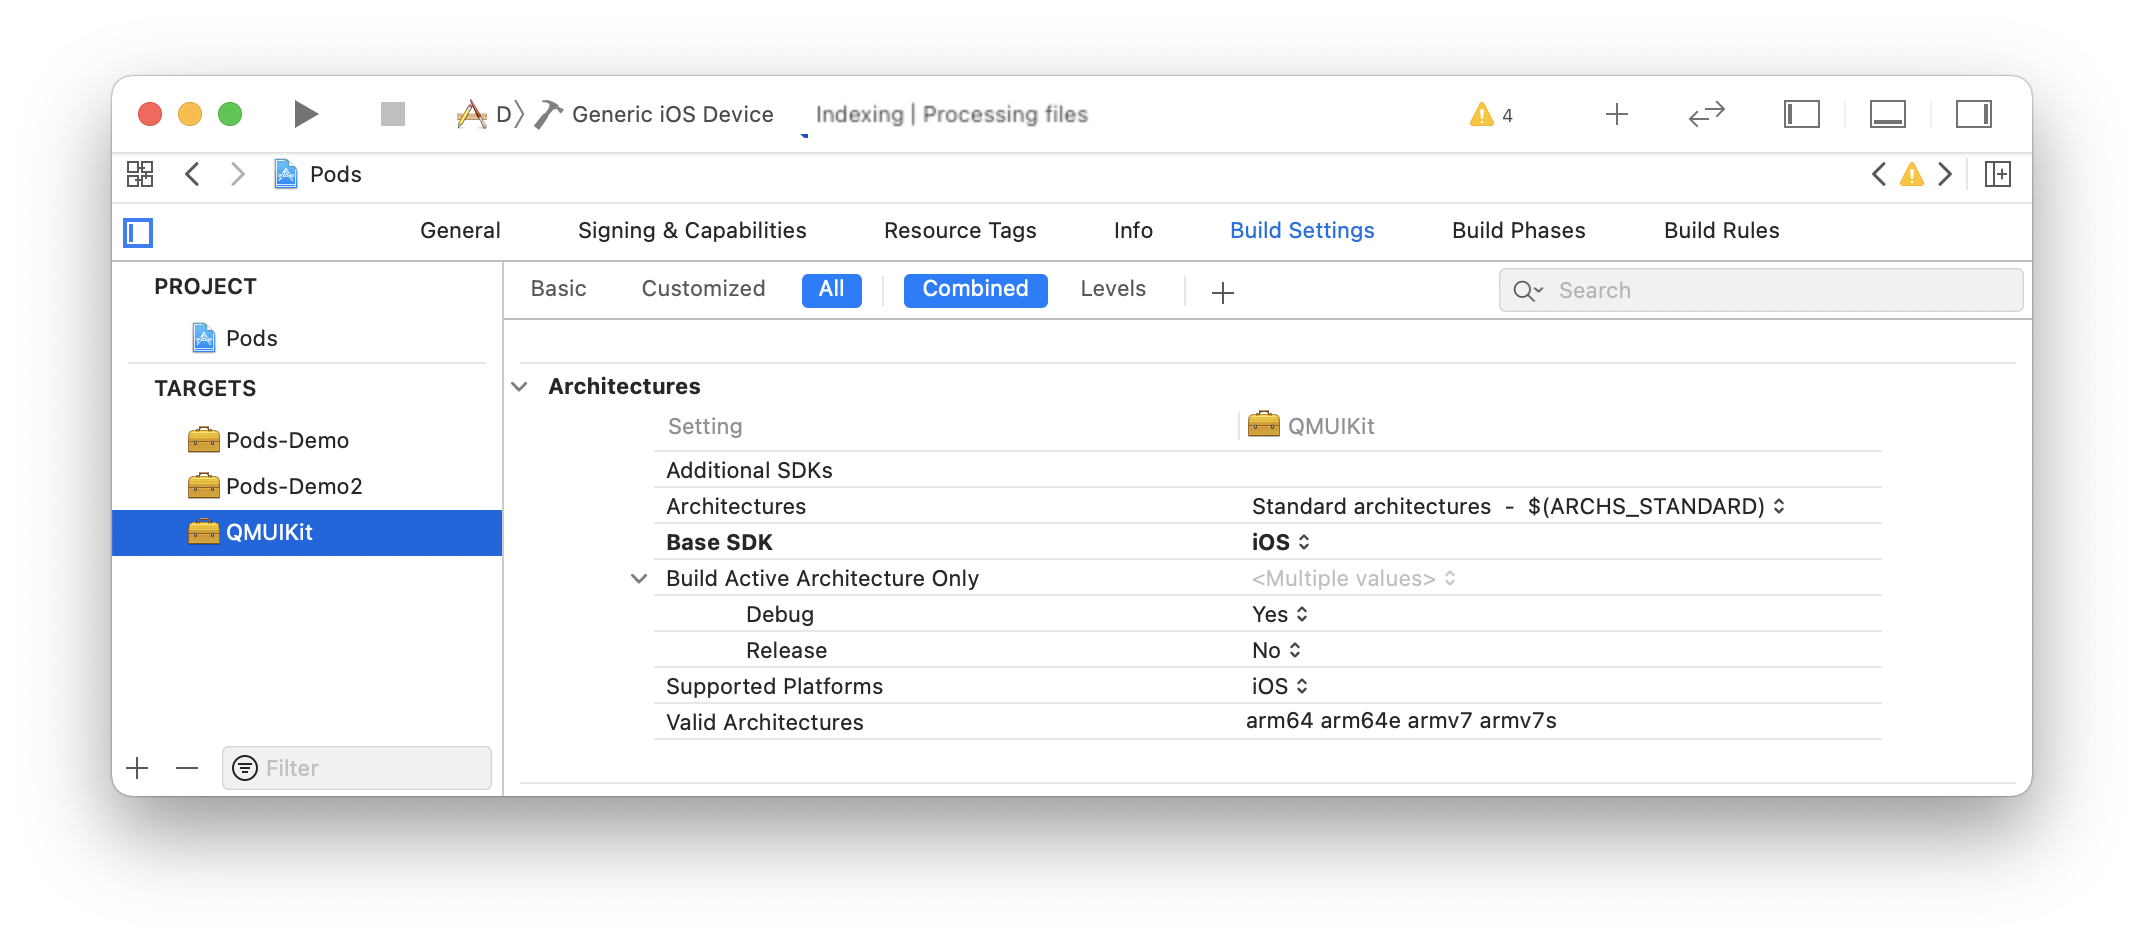Open the Build Phases tab
Screen dimensions: 2144x944
point(1518,231)
